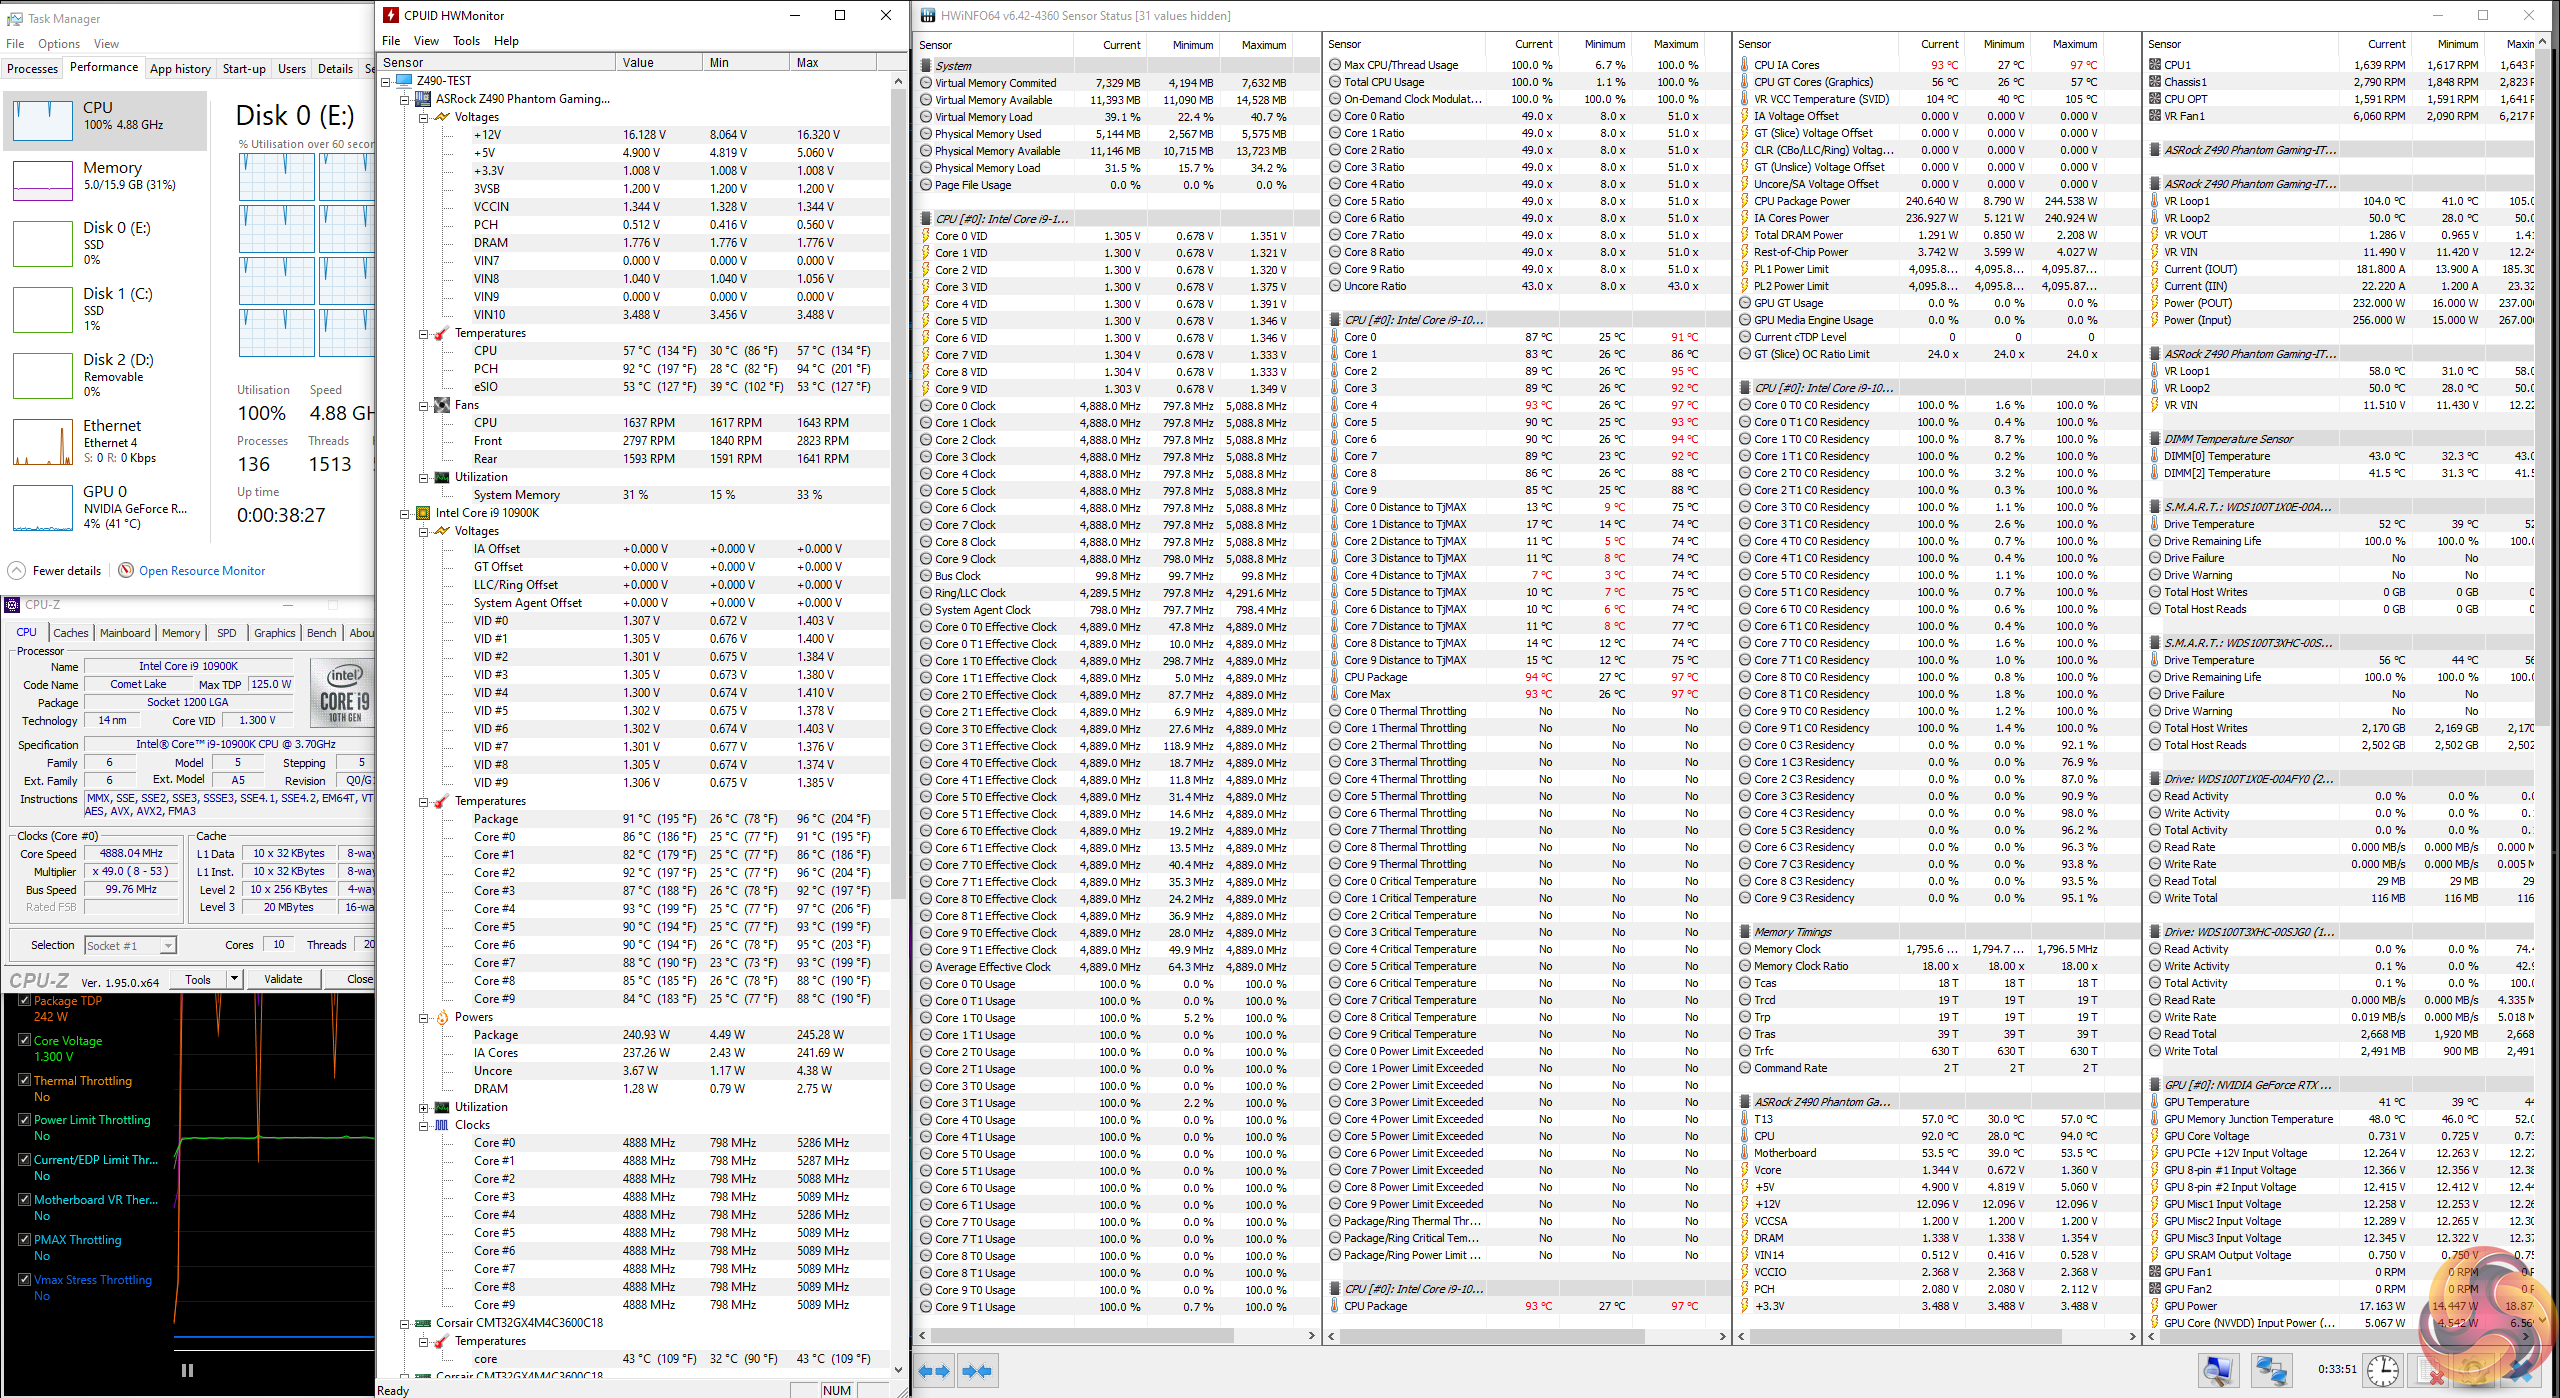
Task: Click the HWiNFO inward blue arrows button
Action: coord(977,1371)
